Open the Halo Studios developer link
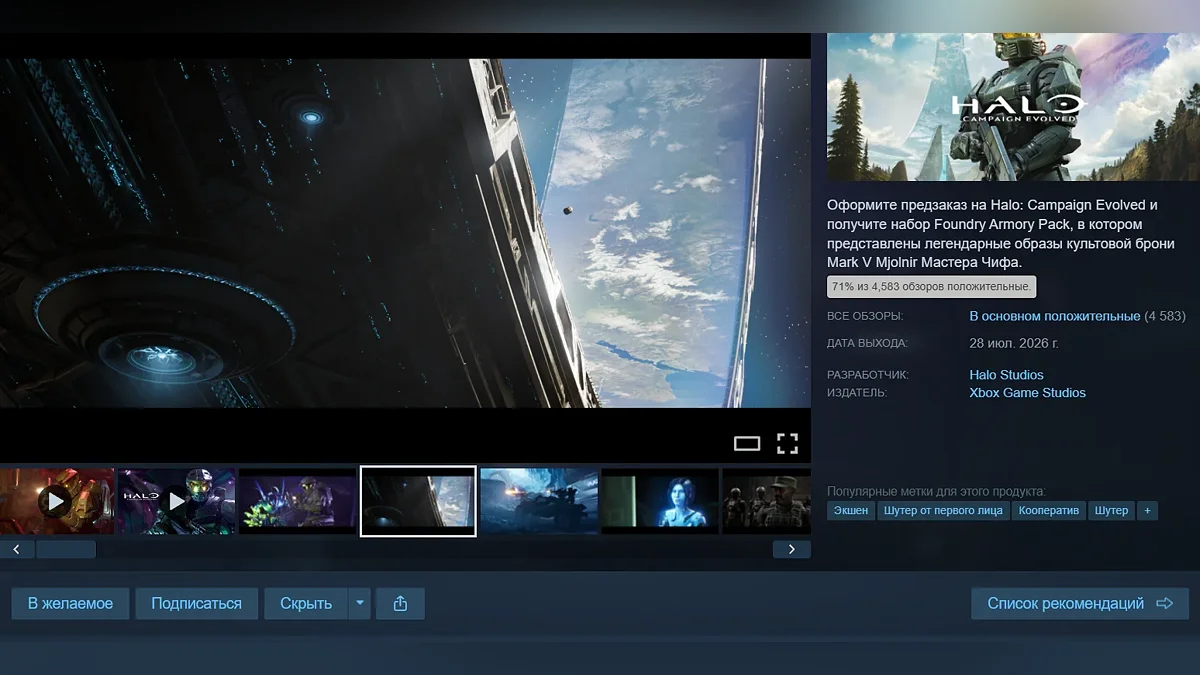Viewport: 1200px width, 675px height. click(1006, 375)
